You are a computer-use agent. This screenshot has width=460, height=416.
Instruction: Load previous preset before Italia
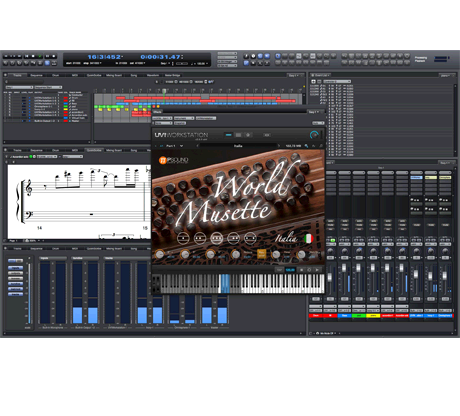pos(197,146)
